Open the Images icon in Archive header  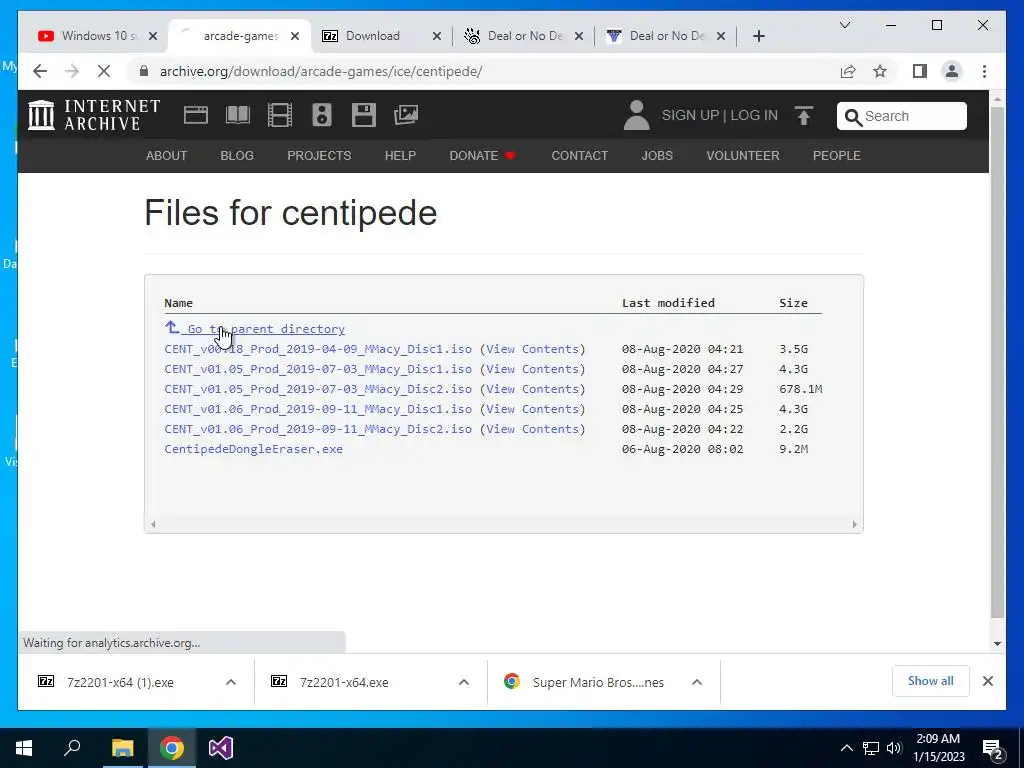click(406, 115)
